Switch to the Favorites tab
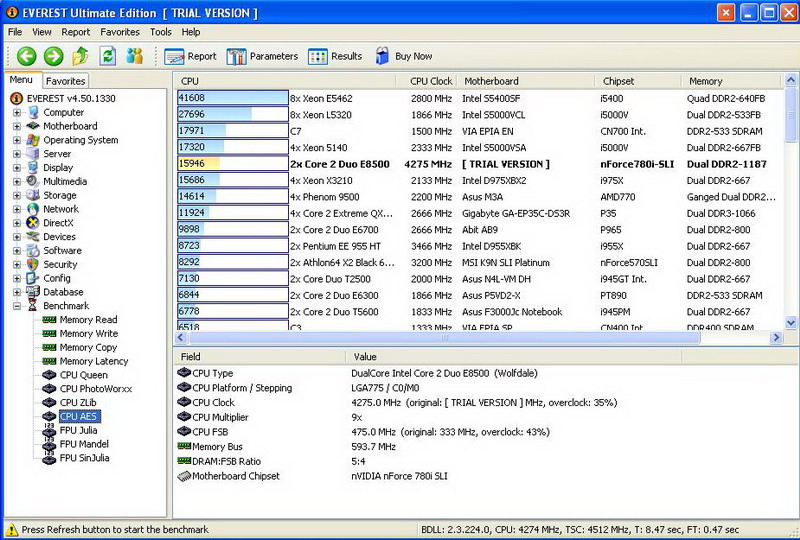 pos(65,81)
